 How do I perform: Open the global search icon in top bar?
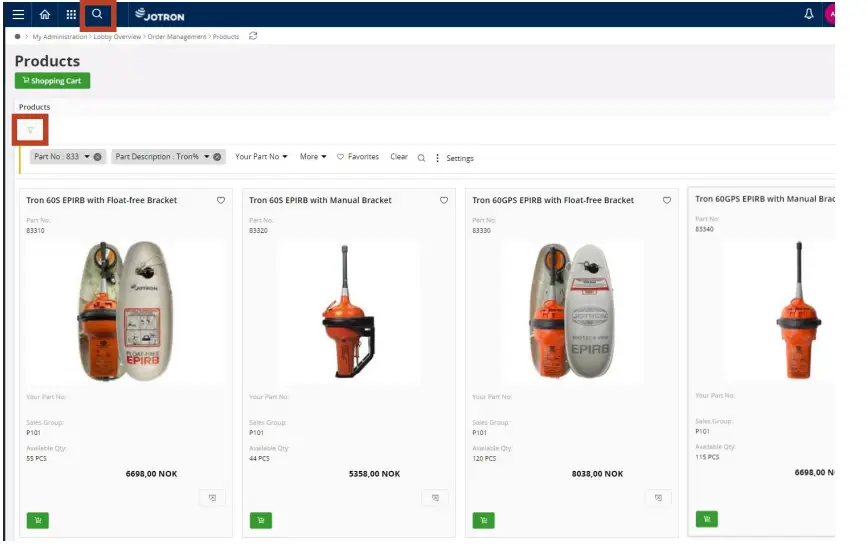click(x=97, y=14)
